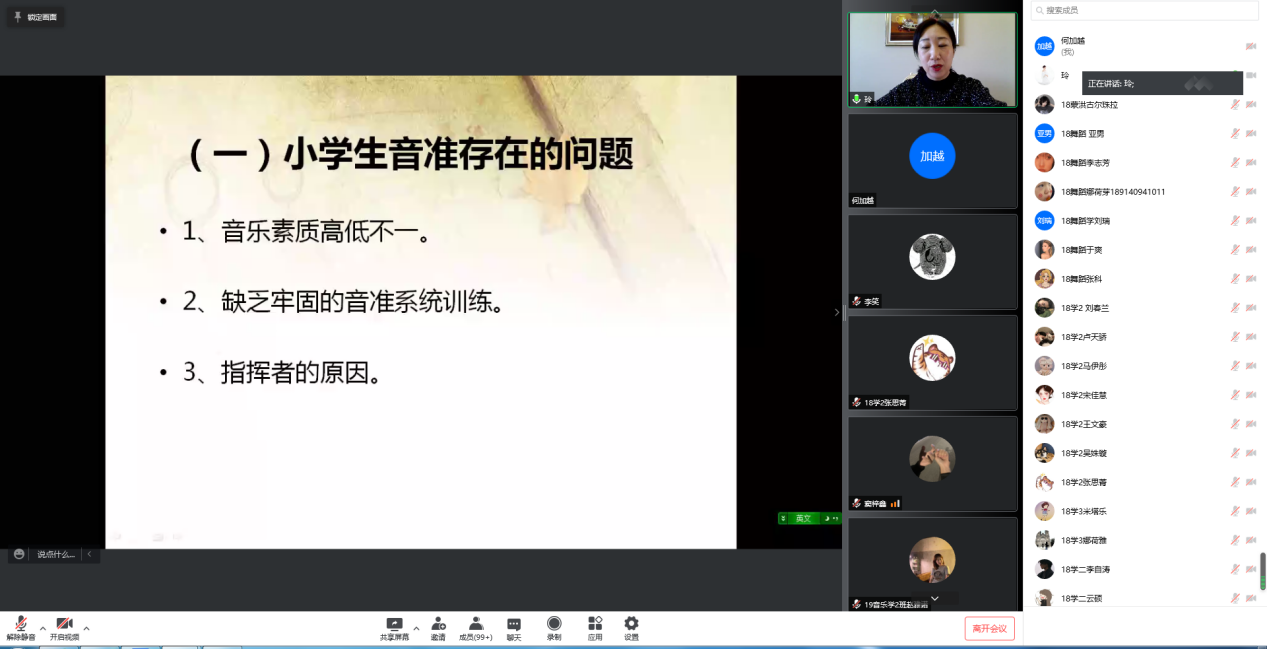This screenshot has width=1267, height=649.
Task: Open the arrow next to 共享屏幕
Action: tap(416, 629)
